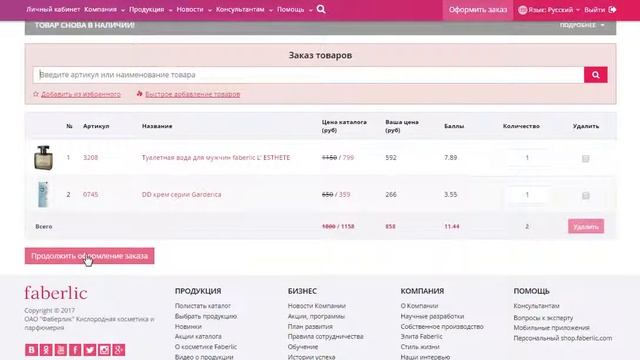Screen dimensions: 640x360
Task: Click О косметике Faberlic footer link
Action: [x=206, y=347]
